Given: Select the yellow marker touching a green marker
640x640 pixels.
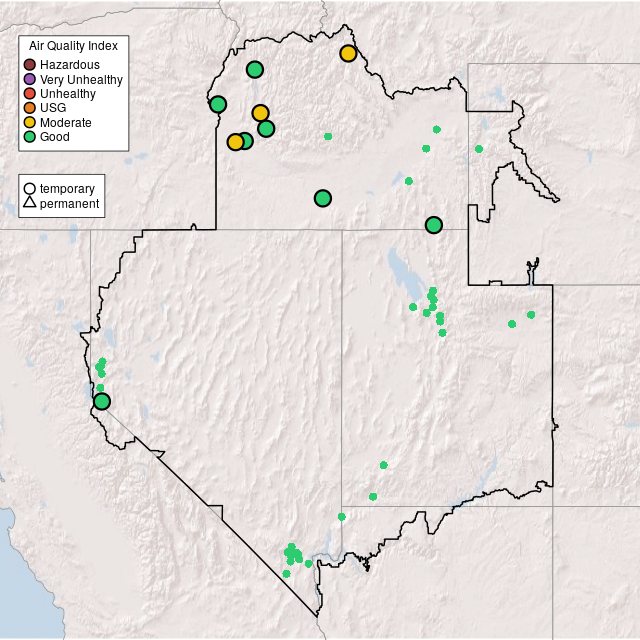Looking at the screenshot, I should click(x=235, y=142).
